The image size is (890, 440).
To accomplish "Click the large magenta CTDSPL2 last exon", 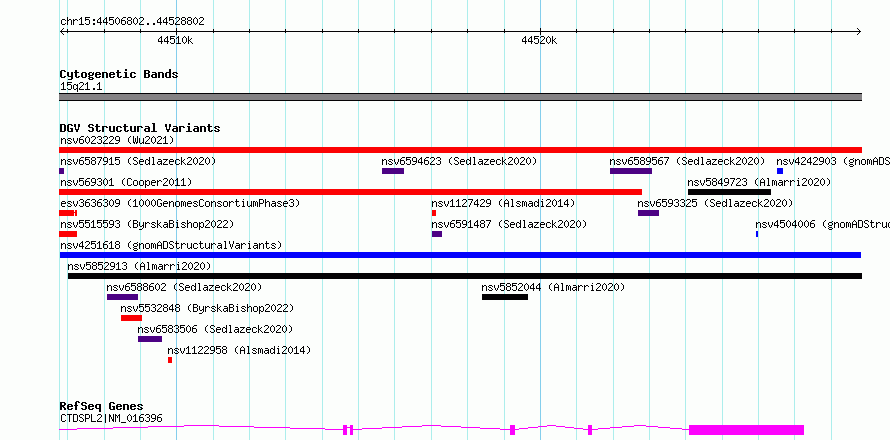I will [746, 430].
